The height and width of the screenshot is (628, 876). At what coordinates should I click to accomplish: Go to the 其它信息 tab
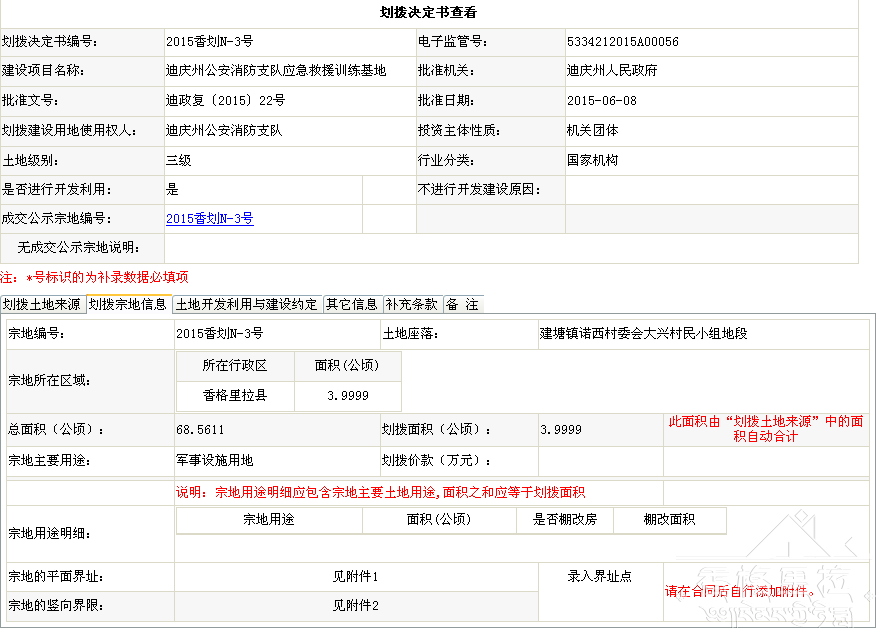coord(352,304)
